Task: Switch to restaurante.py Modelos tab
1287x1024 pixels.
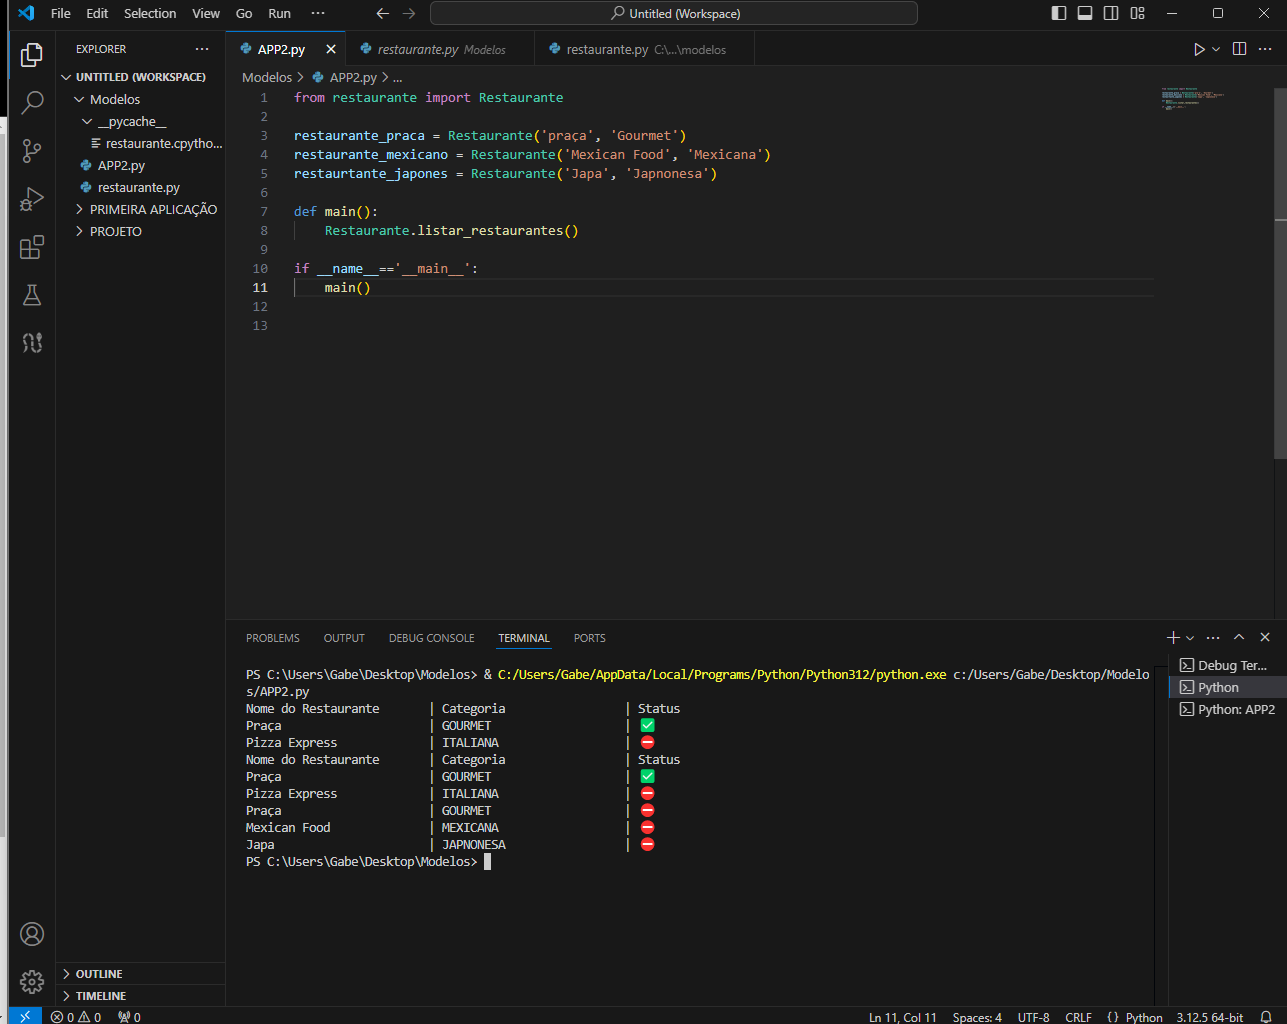Action: (x=441, y=49)
